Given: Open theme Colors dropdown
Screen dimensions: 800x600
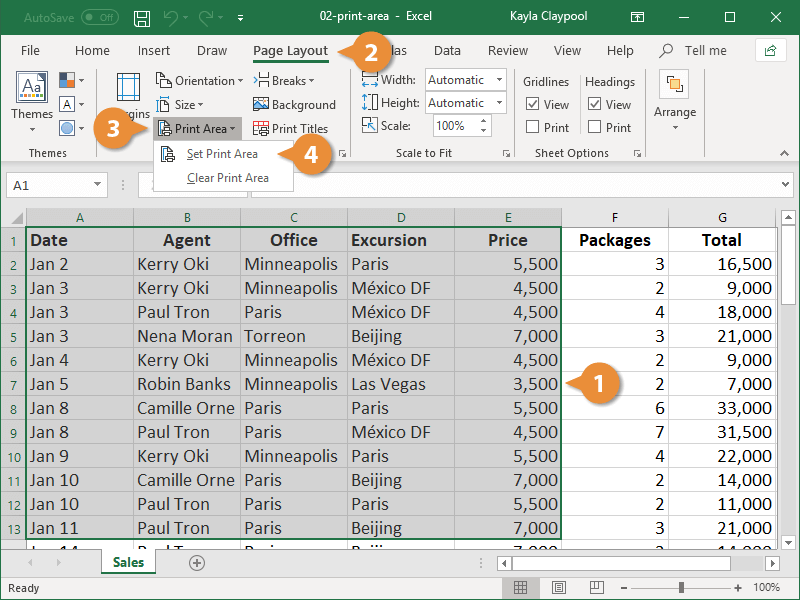Looking at the screenshot, I should point(71,80).
